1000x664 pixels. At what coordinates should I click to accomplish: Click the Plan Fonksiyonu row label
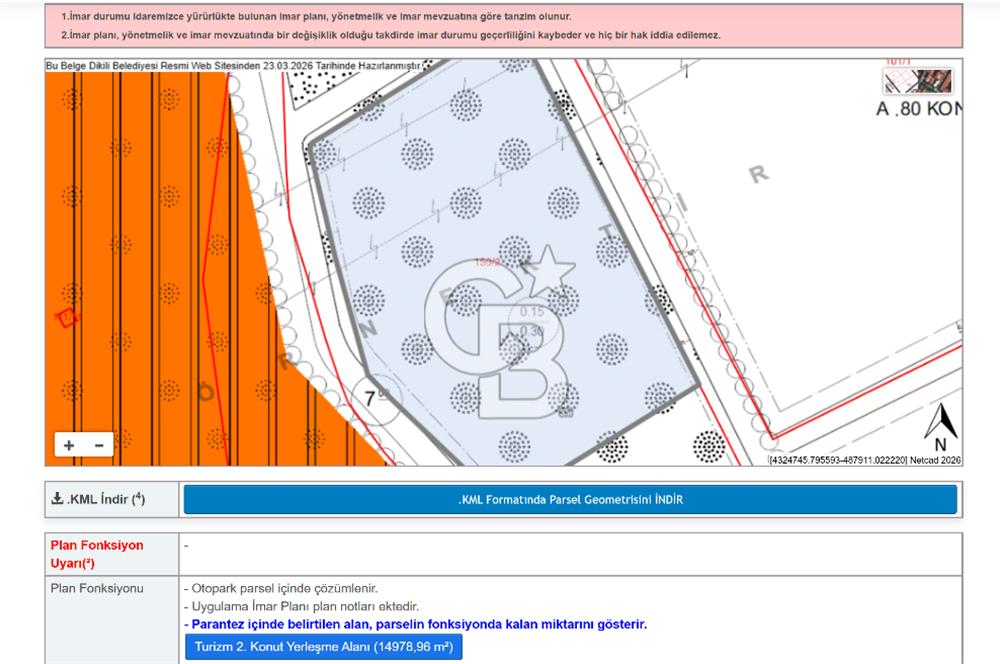tap(97, 588)
